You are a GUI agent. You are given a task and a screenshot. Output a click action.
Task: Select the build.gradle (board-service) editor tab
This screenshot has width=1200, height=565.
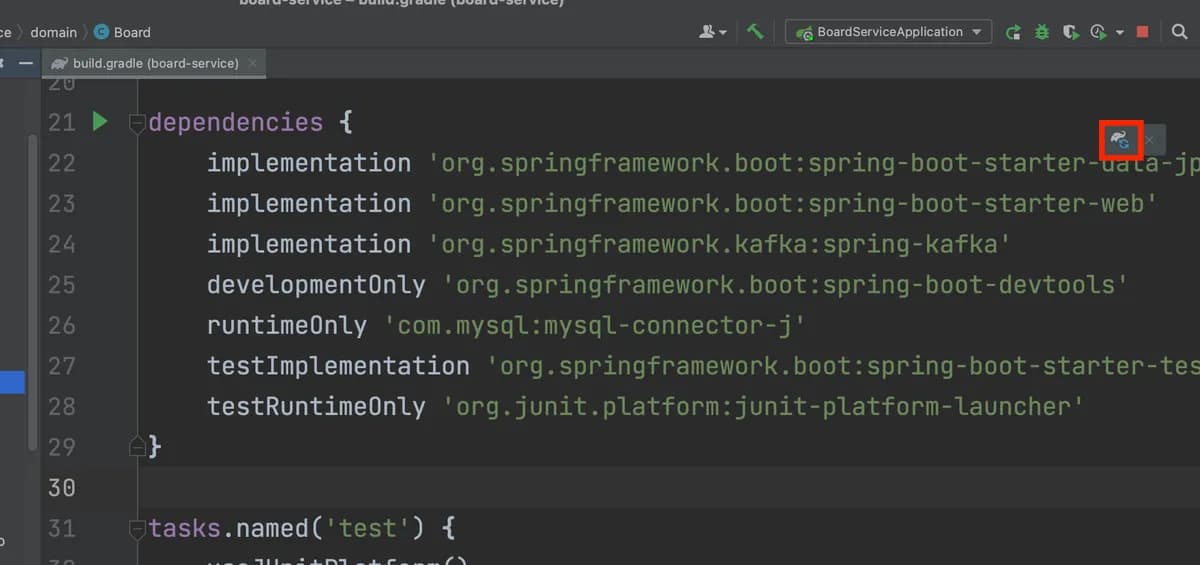155,63
